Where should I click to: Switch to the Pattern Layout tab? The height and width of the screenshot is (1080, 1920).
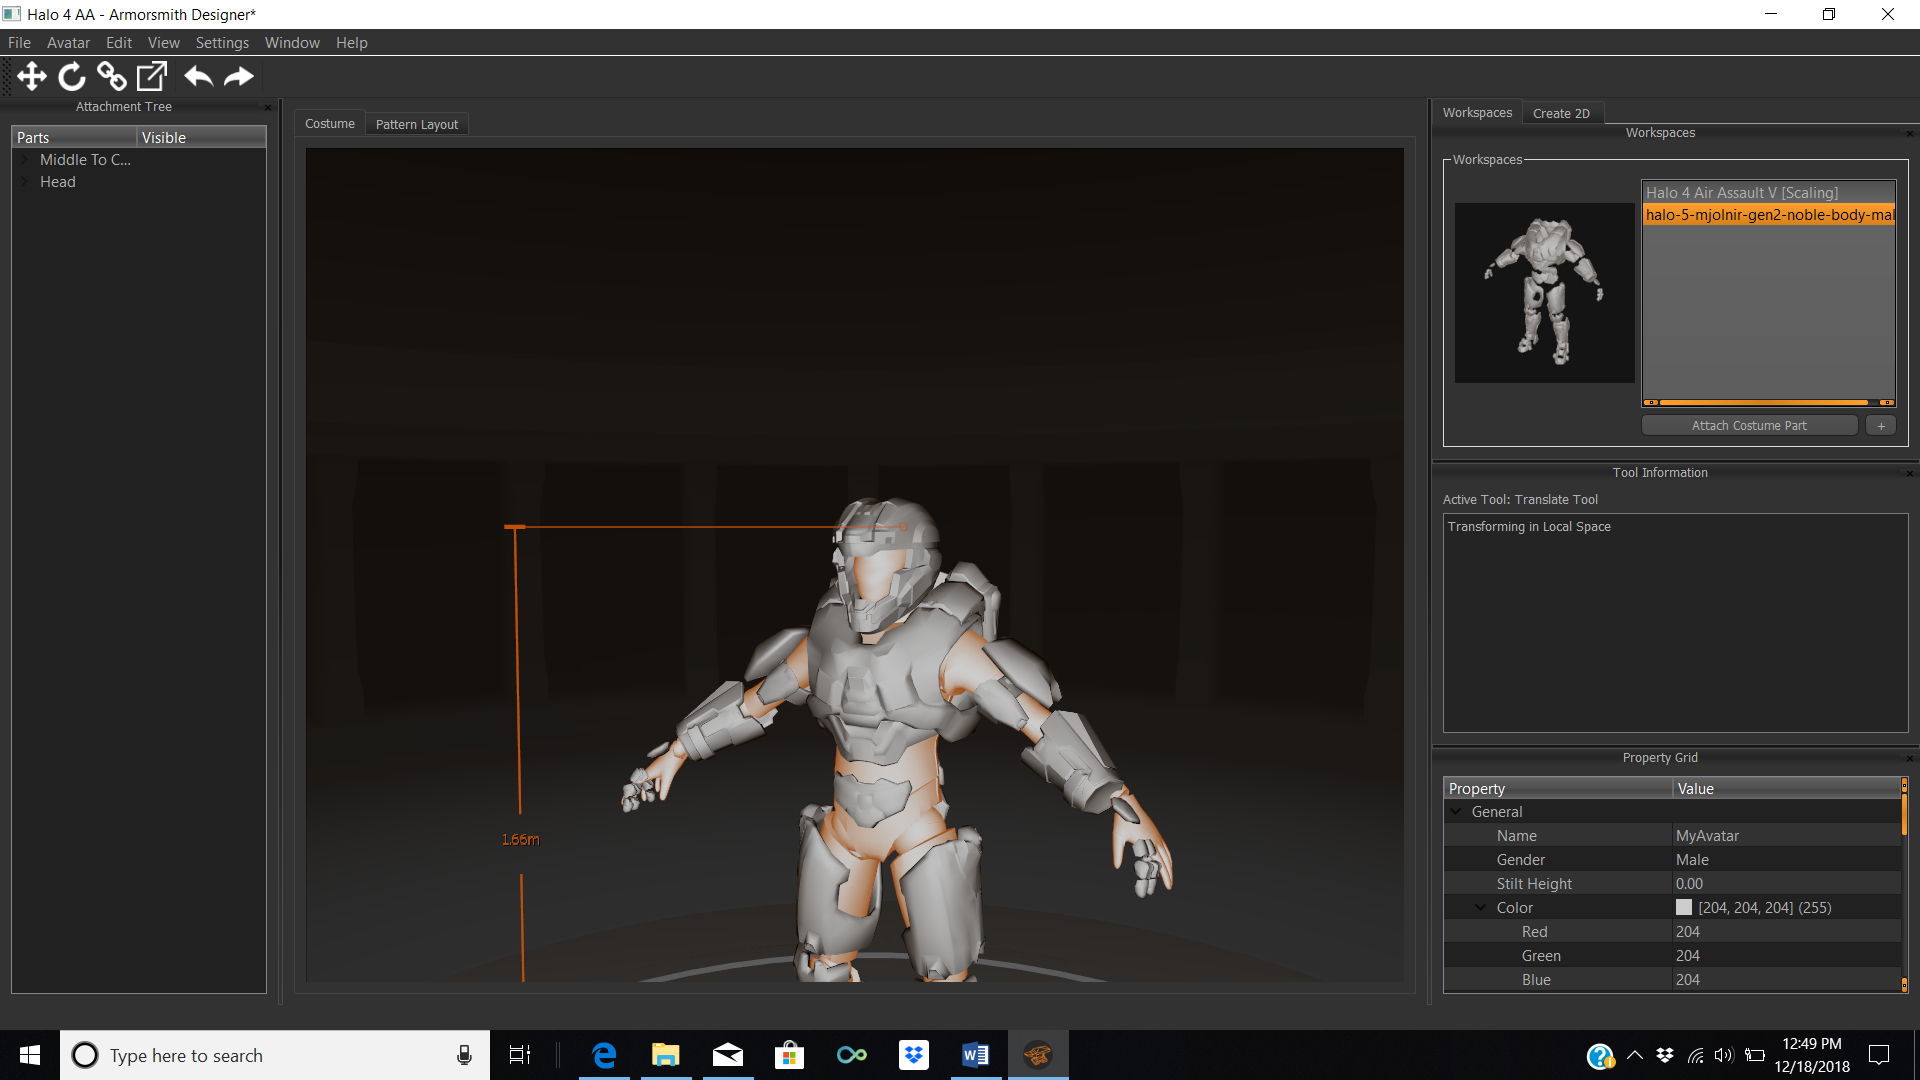416,124
